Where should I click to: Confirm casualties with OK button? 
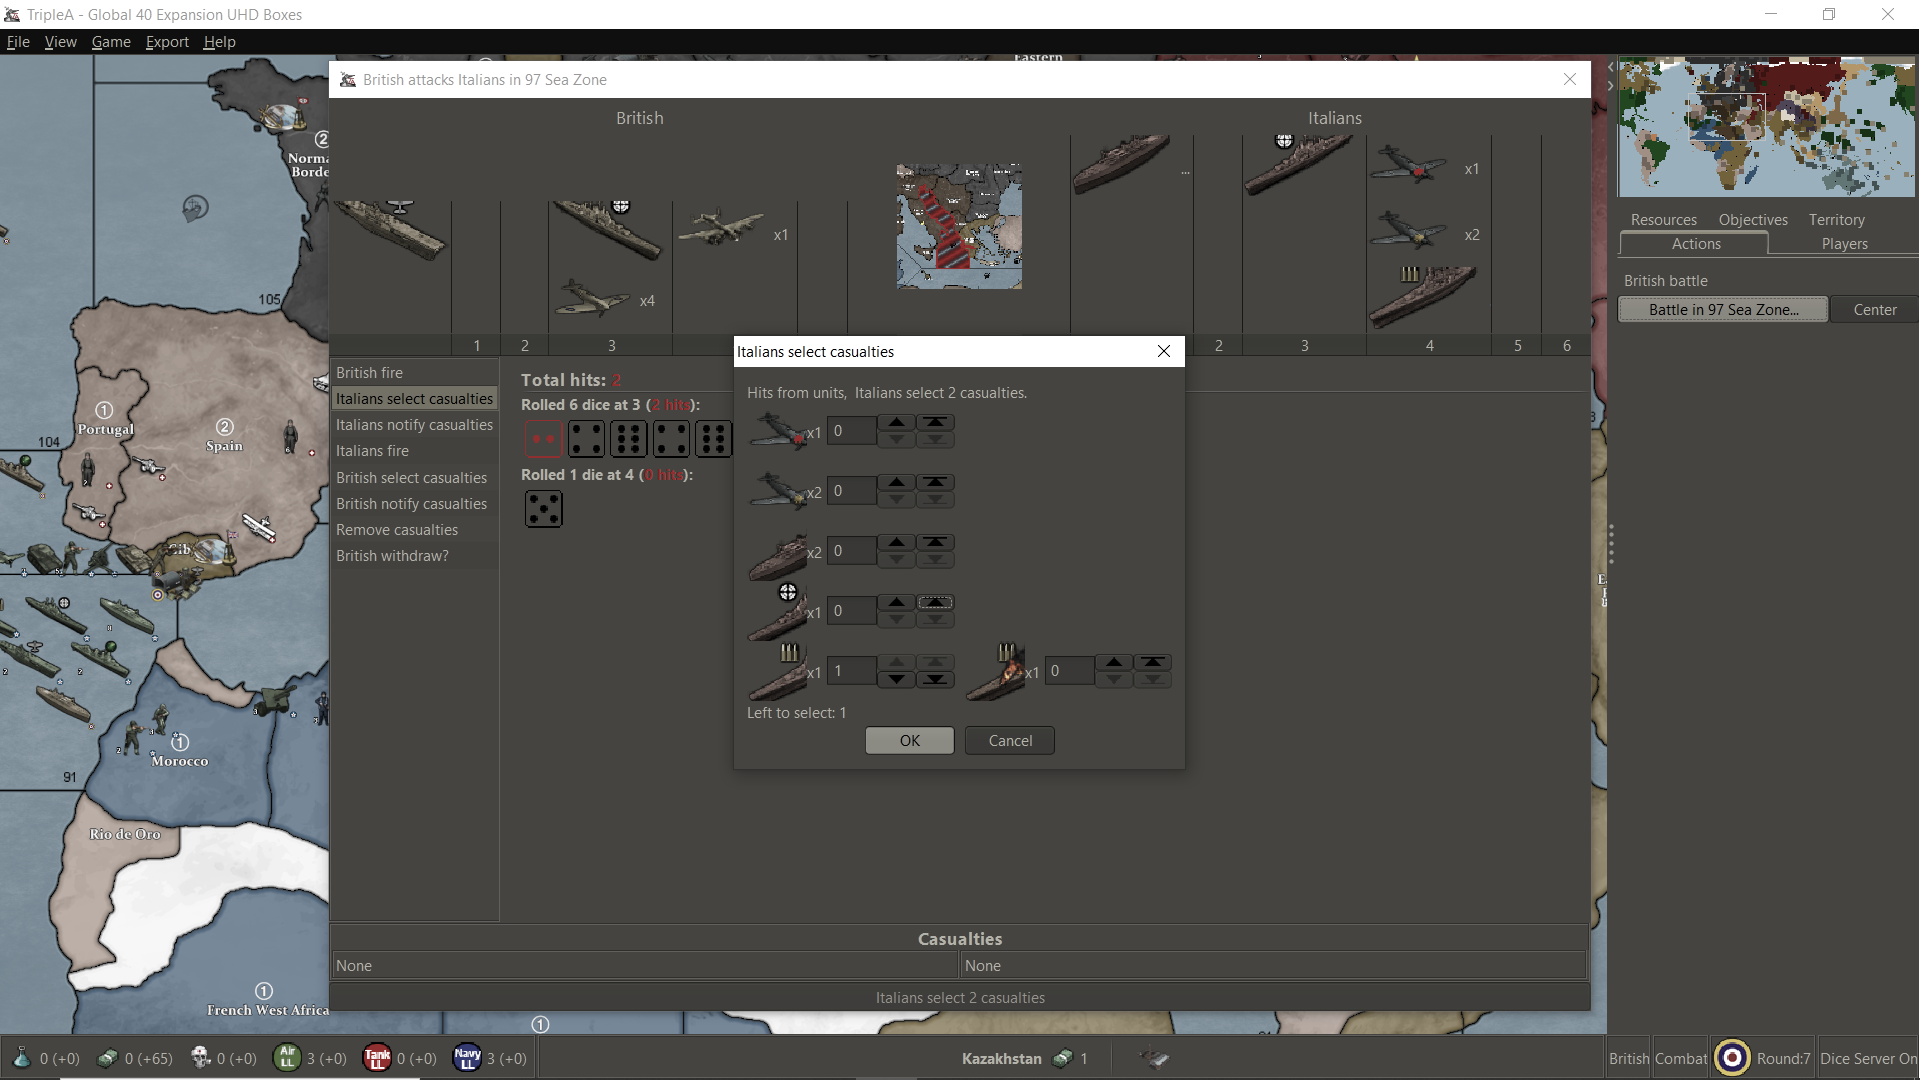[909, 741]
